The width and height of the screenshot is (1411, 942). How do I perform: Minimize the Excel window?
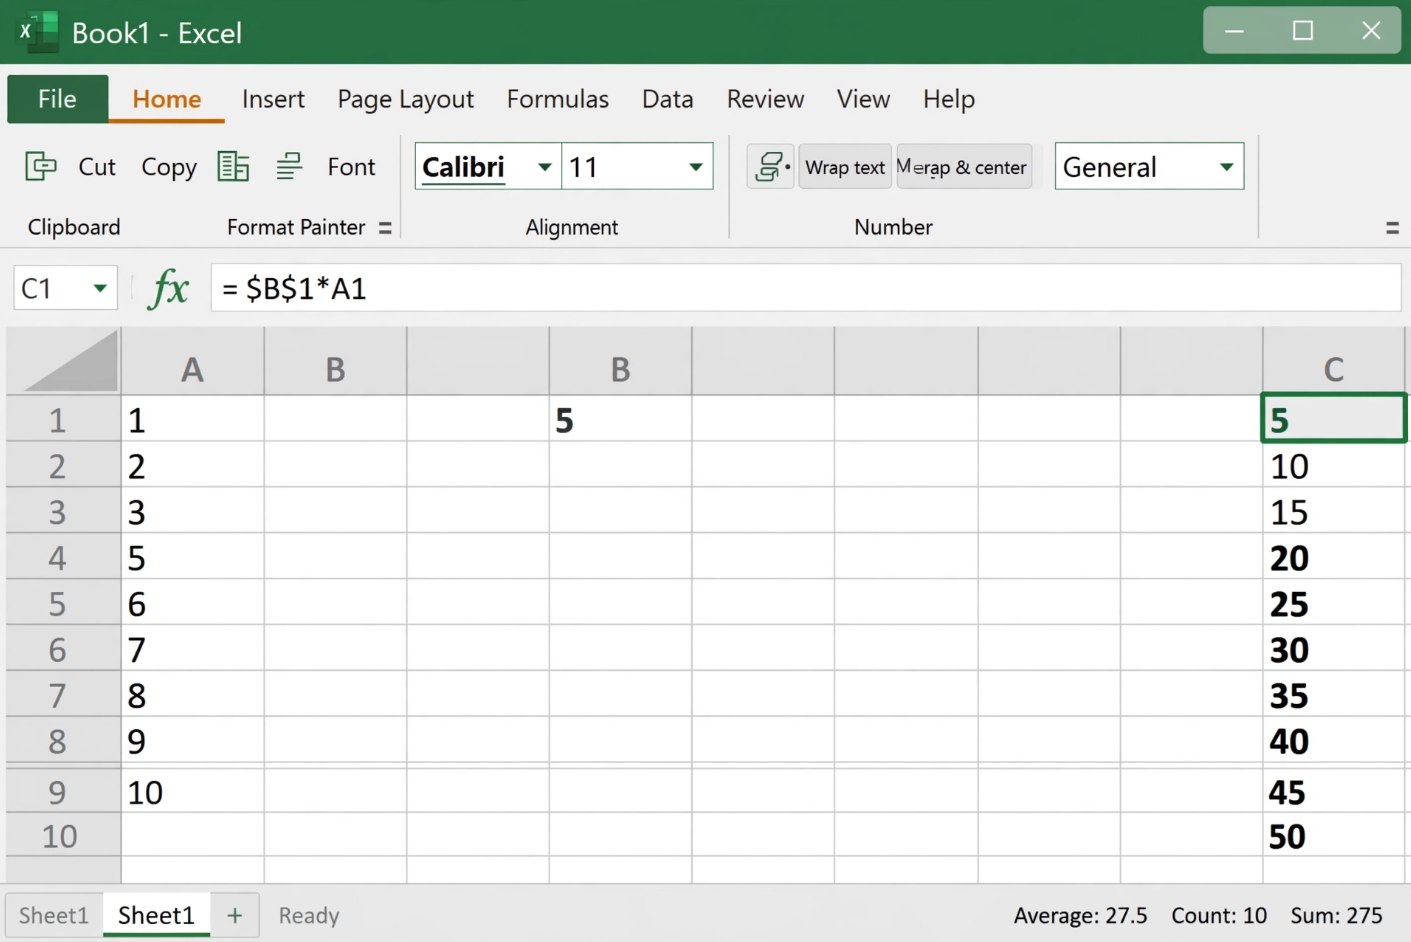(1235, 31)
